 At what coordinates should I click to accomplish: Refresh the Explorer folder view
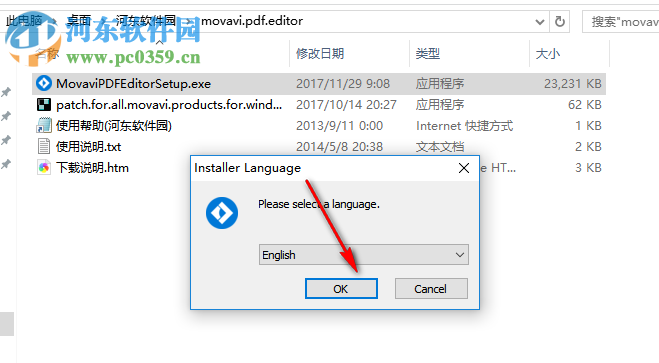pos(560,21)
